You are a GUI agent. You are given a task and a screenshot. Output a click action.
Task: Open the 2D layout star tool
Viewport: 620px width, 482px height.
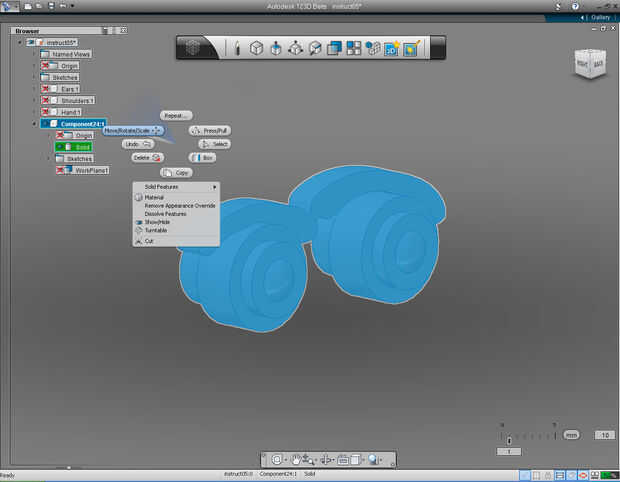coord(392,48)
